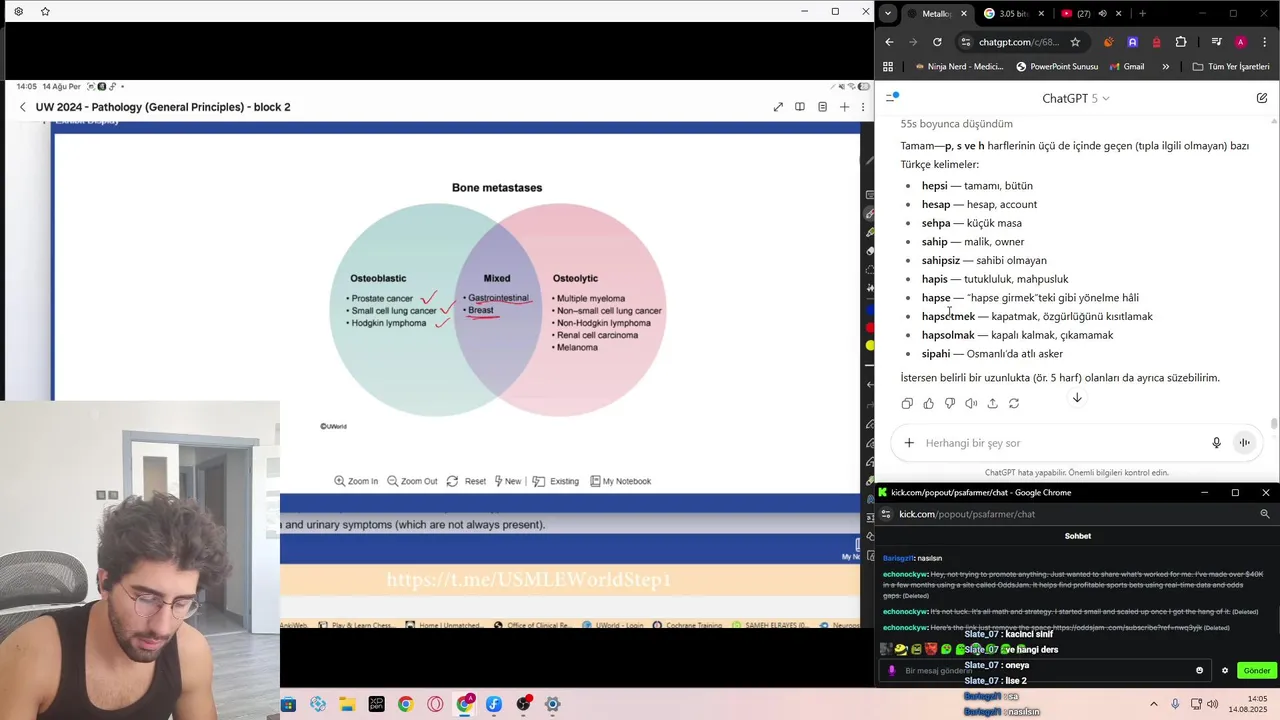Open Chrome media controls icon
Image resolution: width=1280 pixels, height=720 pixels.
(x=1216, y=42)
